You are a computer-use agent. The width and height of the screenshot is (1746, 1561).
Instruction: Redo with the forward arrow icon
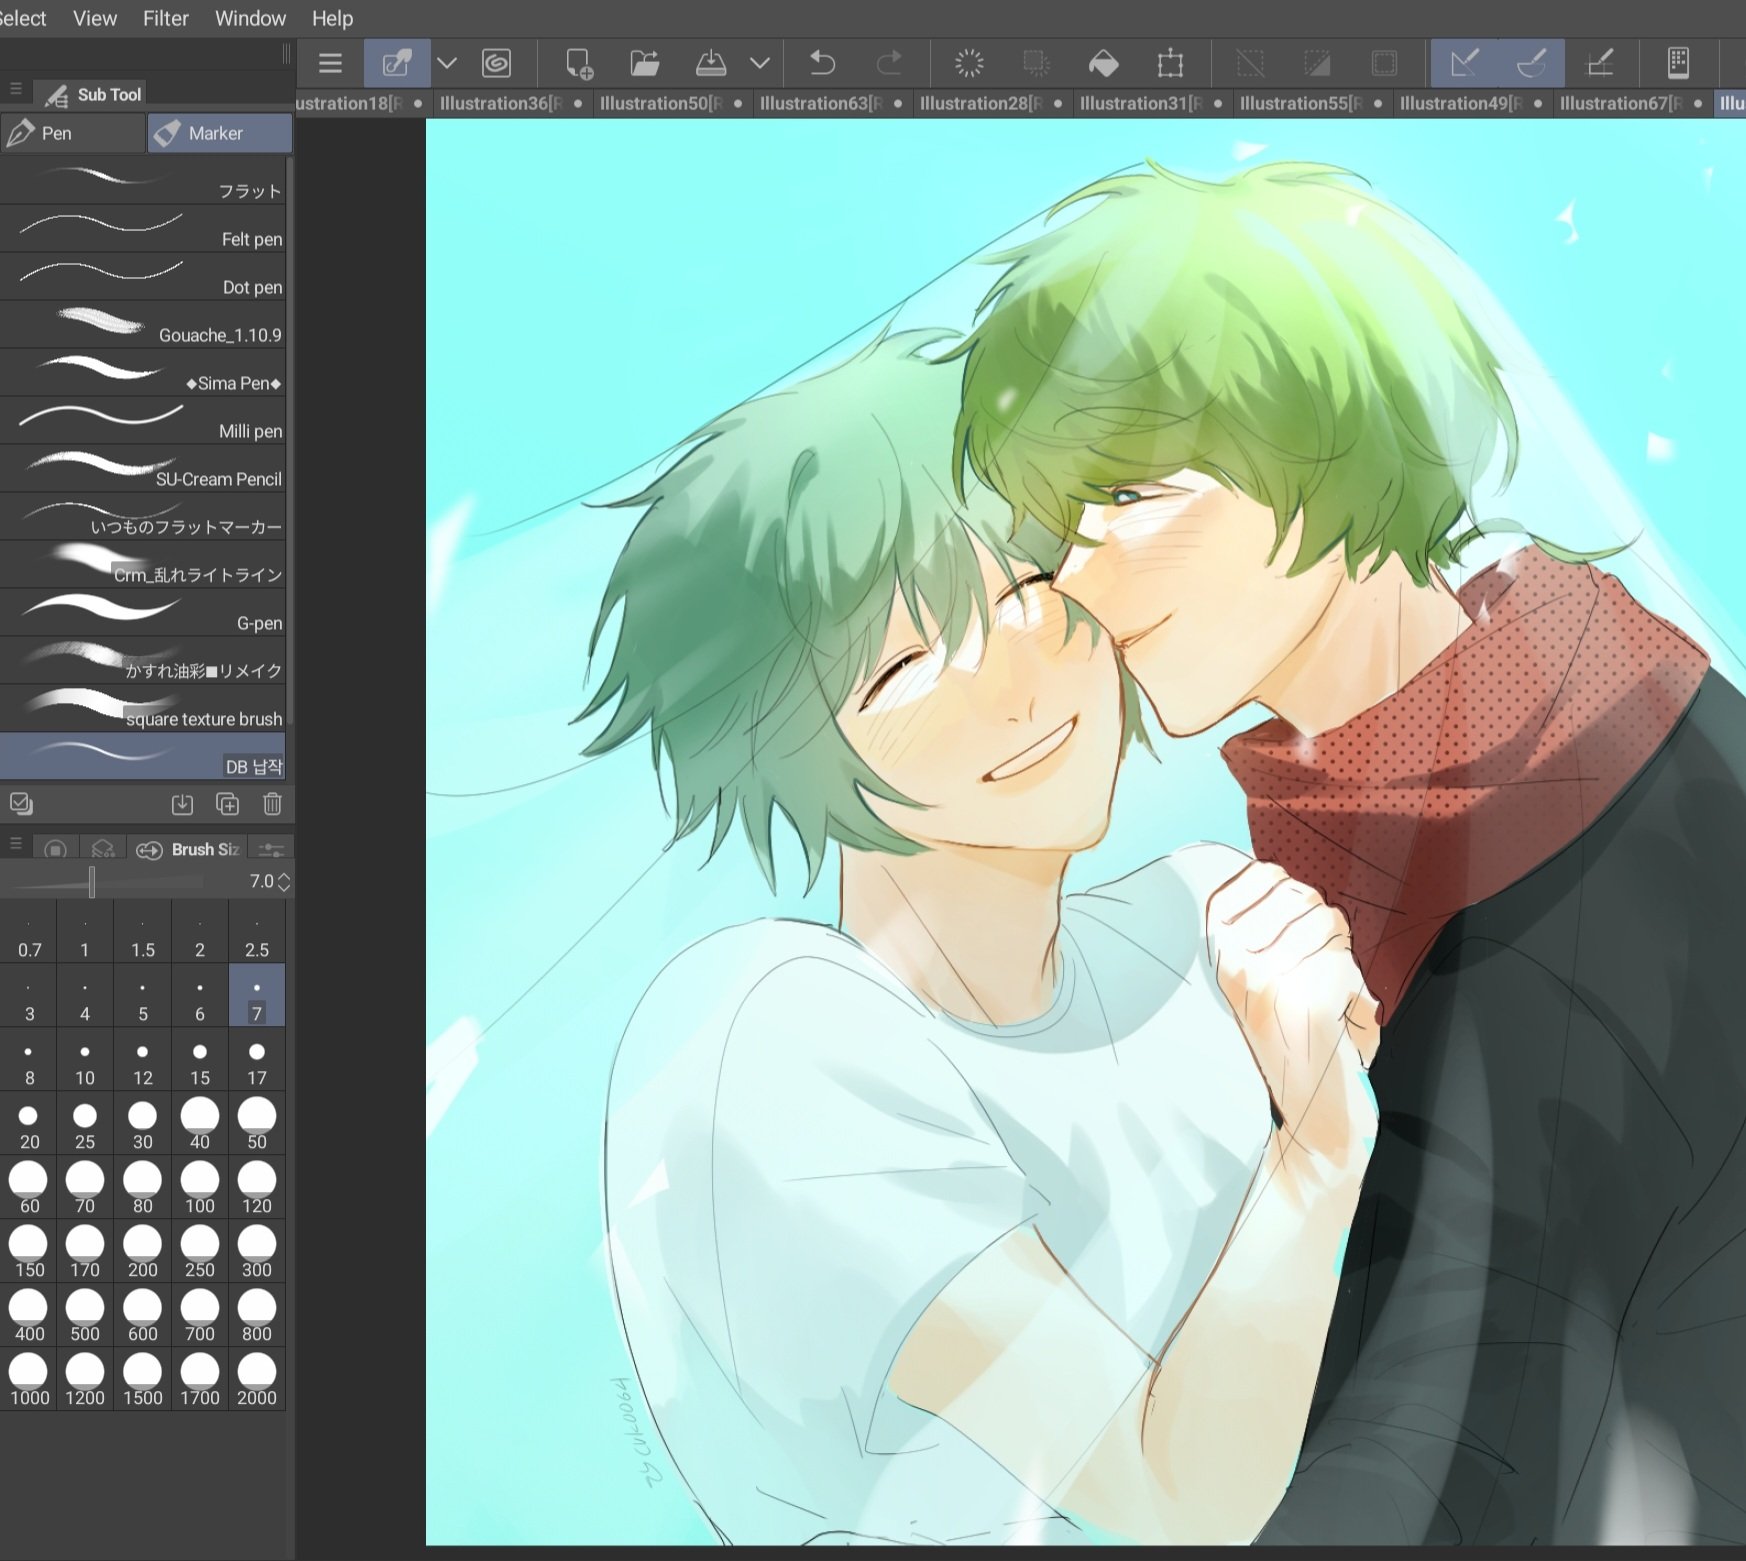888,64
